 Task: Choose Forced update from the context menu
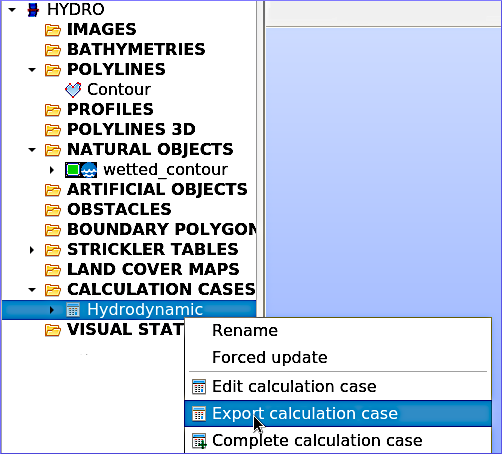(x=338, y=357)
